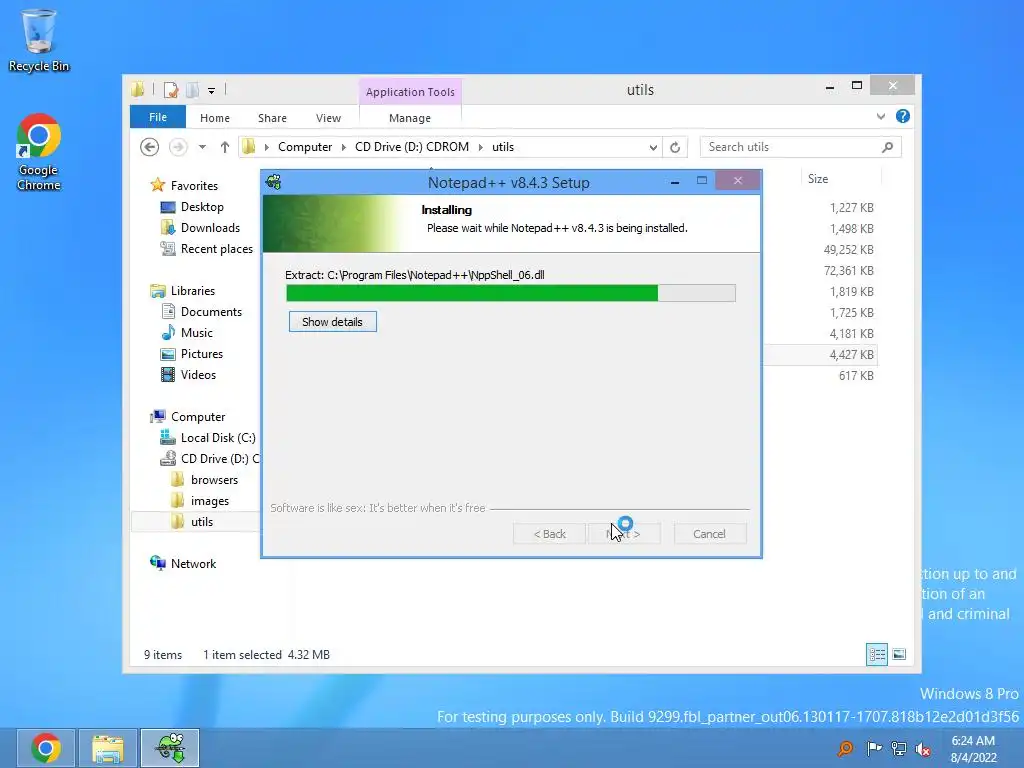Click the search magnifier in Explorer

click(x=887, y=147)
